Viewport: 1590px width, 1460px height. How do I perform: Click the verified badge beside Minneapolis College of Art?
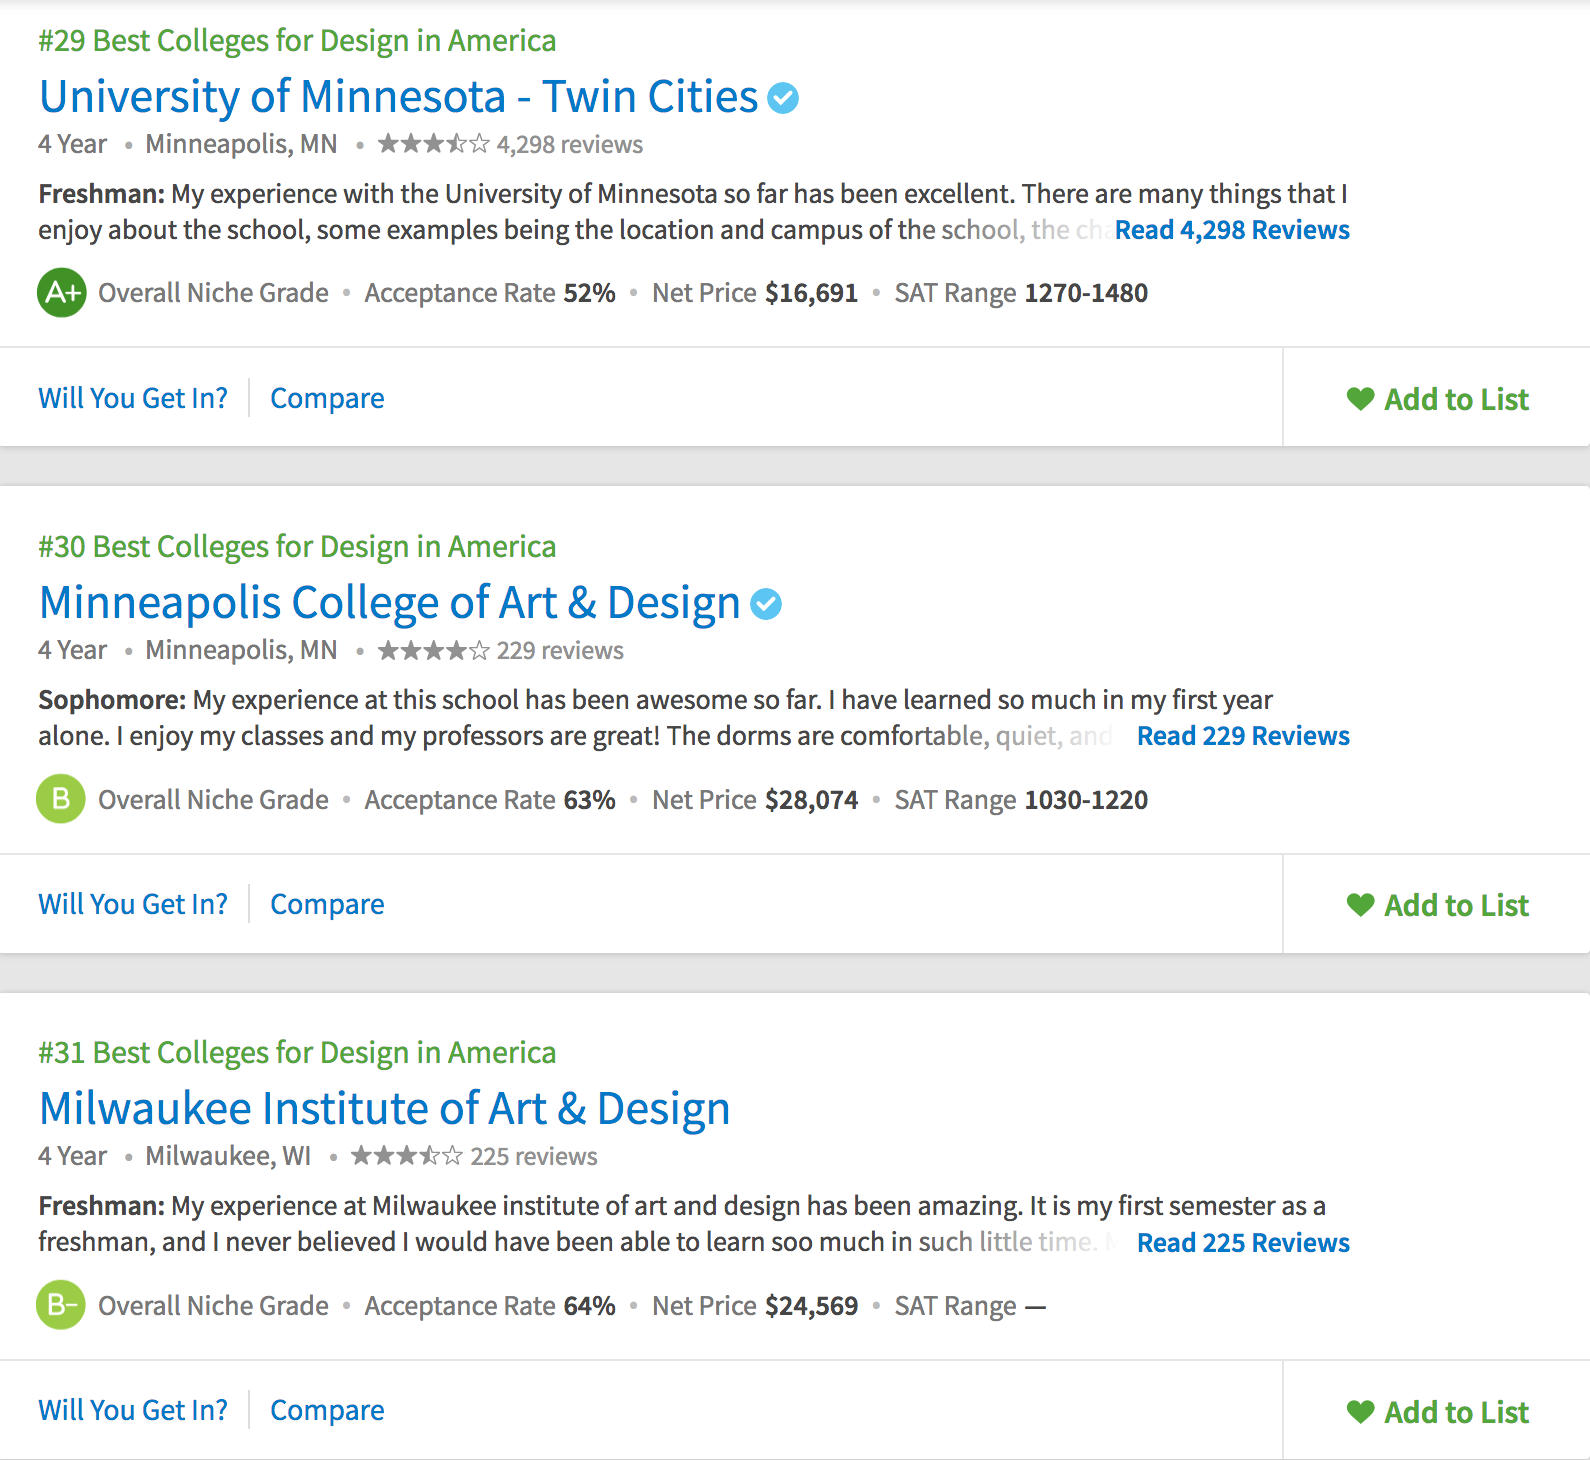[766, 604]
